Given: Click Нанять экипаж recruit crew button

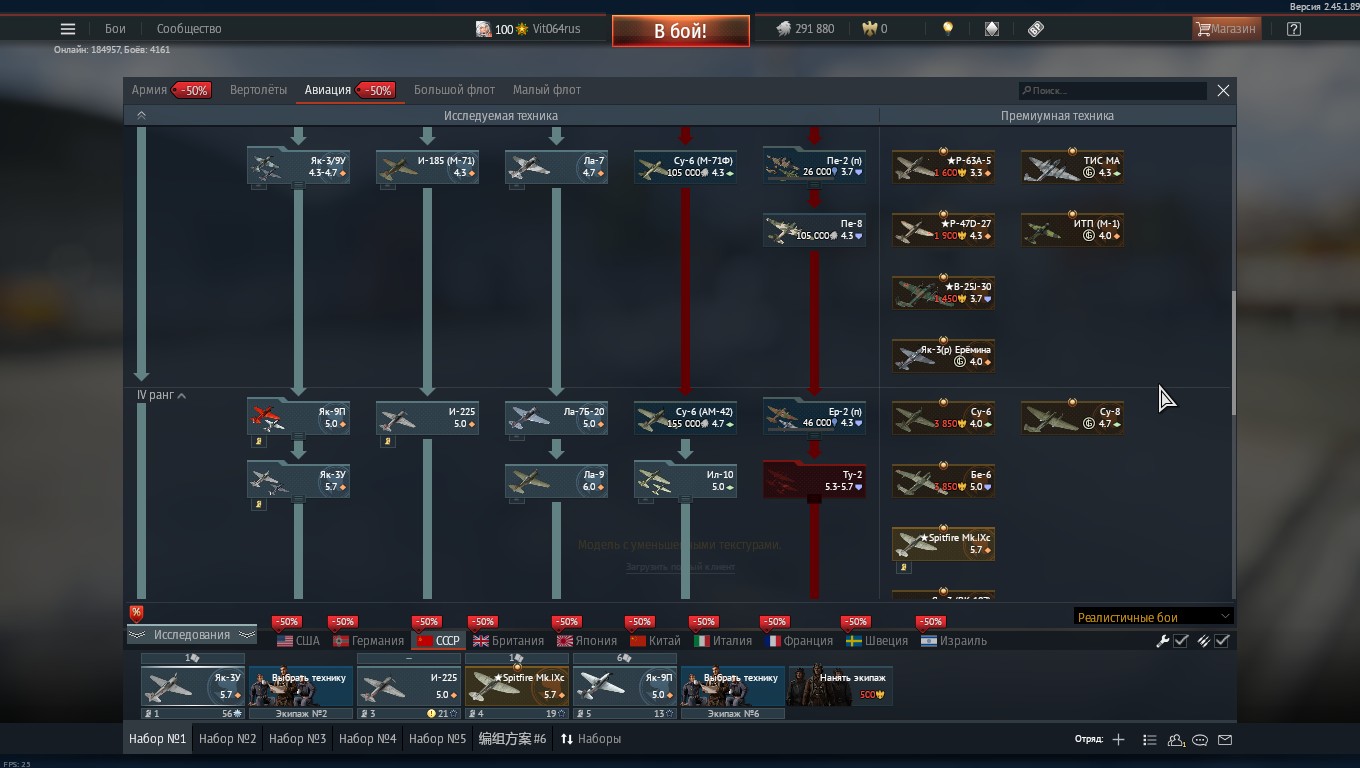Looking at the screenshot, I should tap(840, 686).
